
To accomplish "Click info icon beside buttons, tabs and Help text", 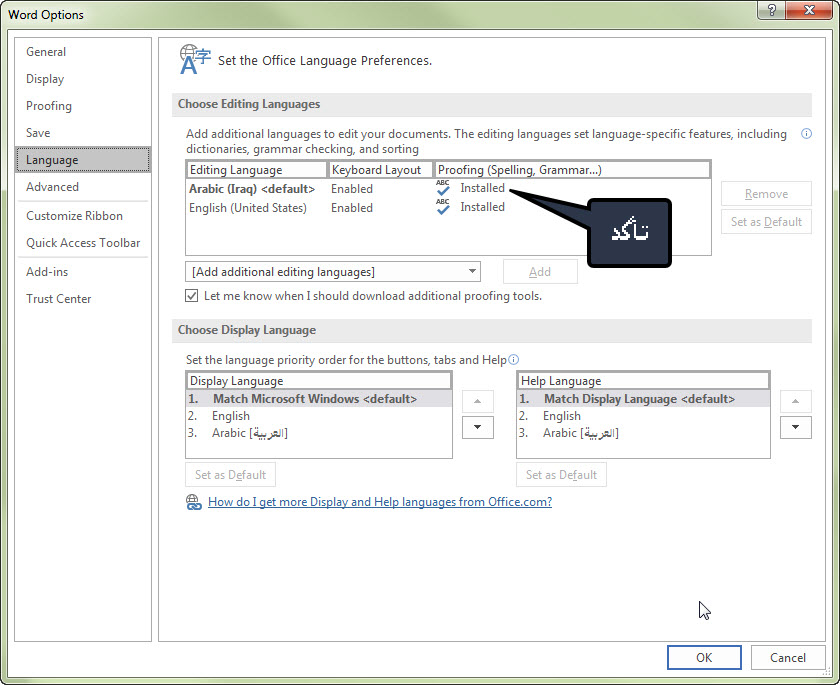I will (x=513, y=359).
